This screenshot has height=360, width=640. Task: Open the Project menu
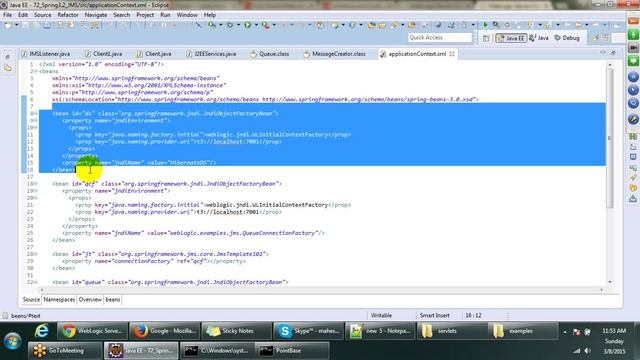145,15
